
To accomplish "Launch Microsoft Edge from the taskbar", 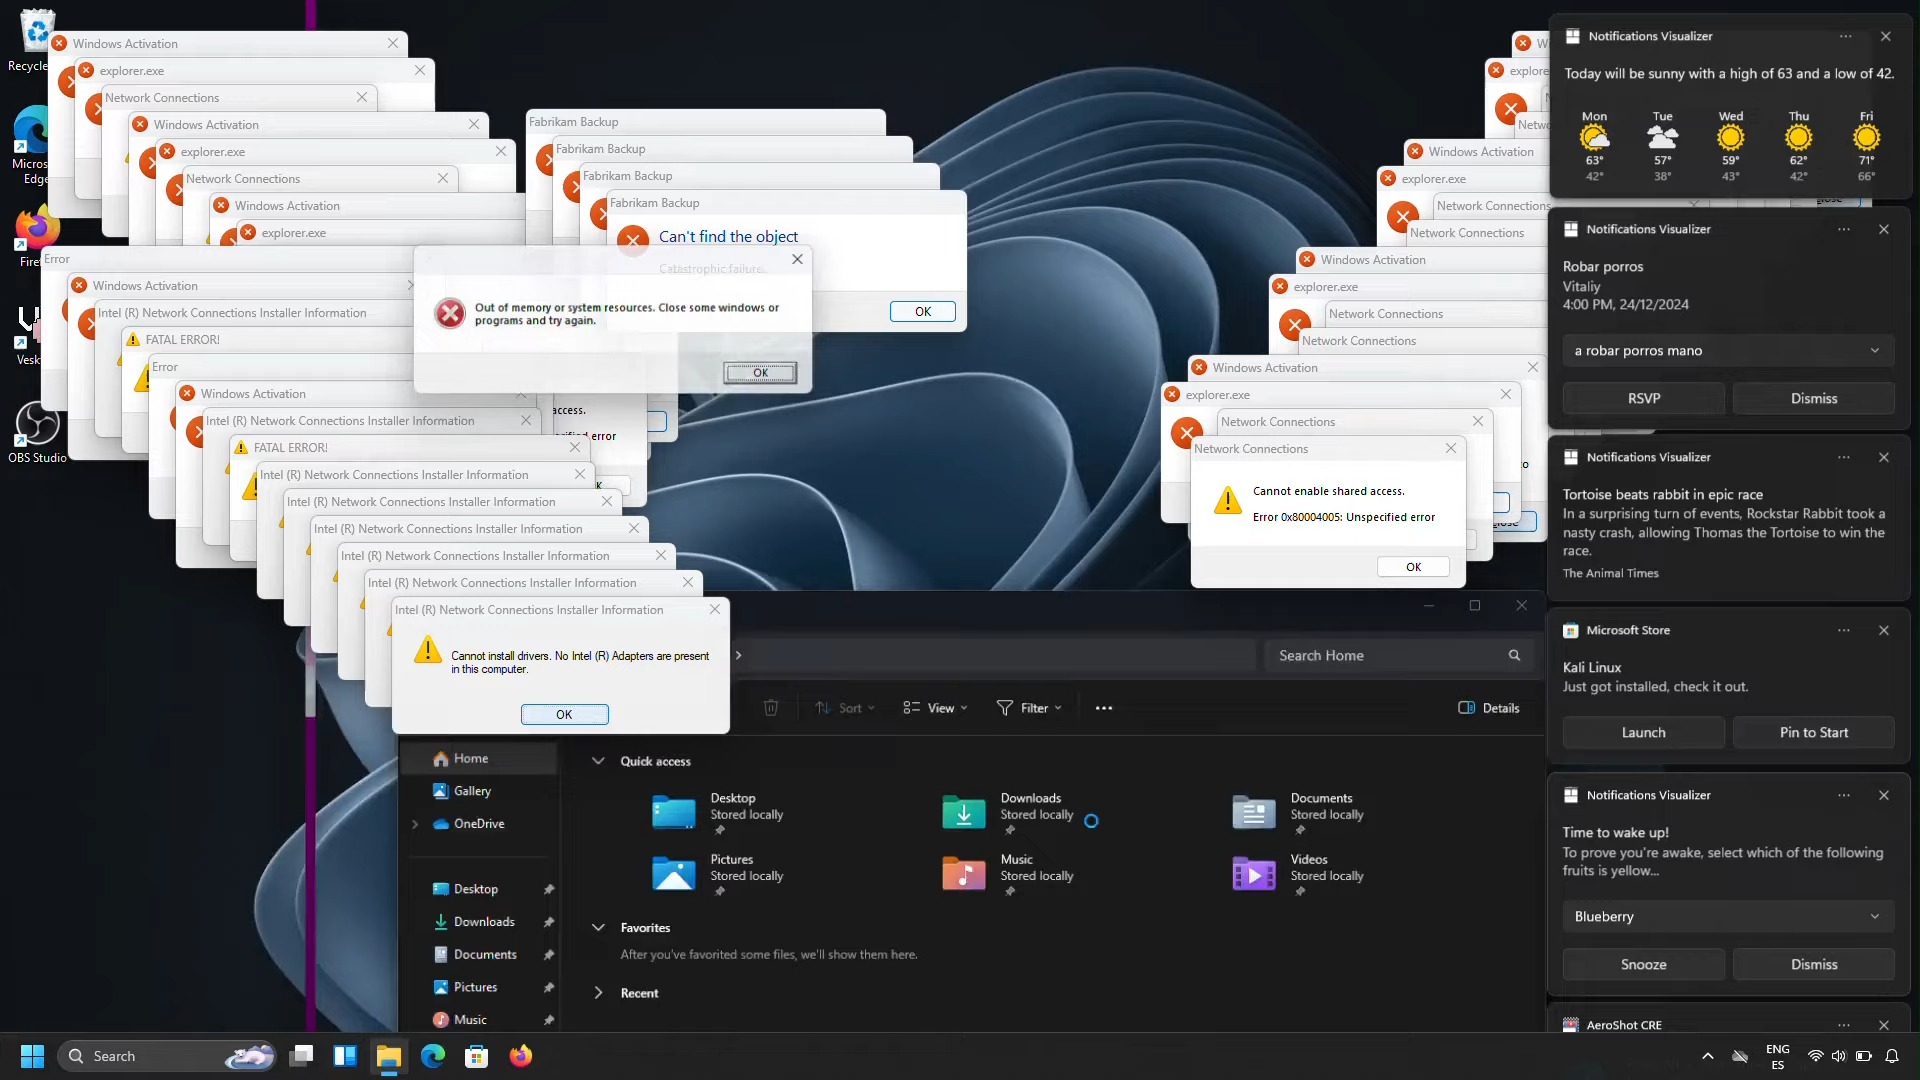I will click(432, 1055).
